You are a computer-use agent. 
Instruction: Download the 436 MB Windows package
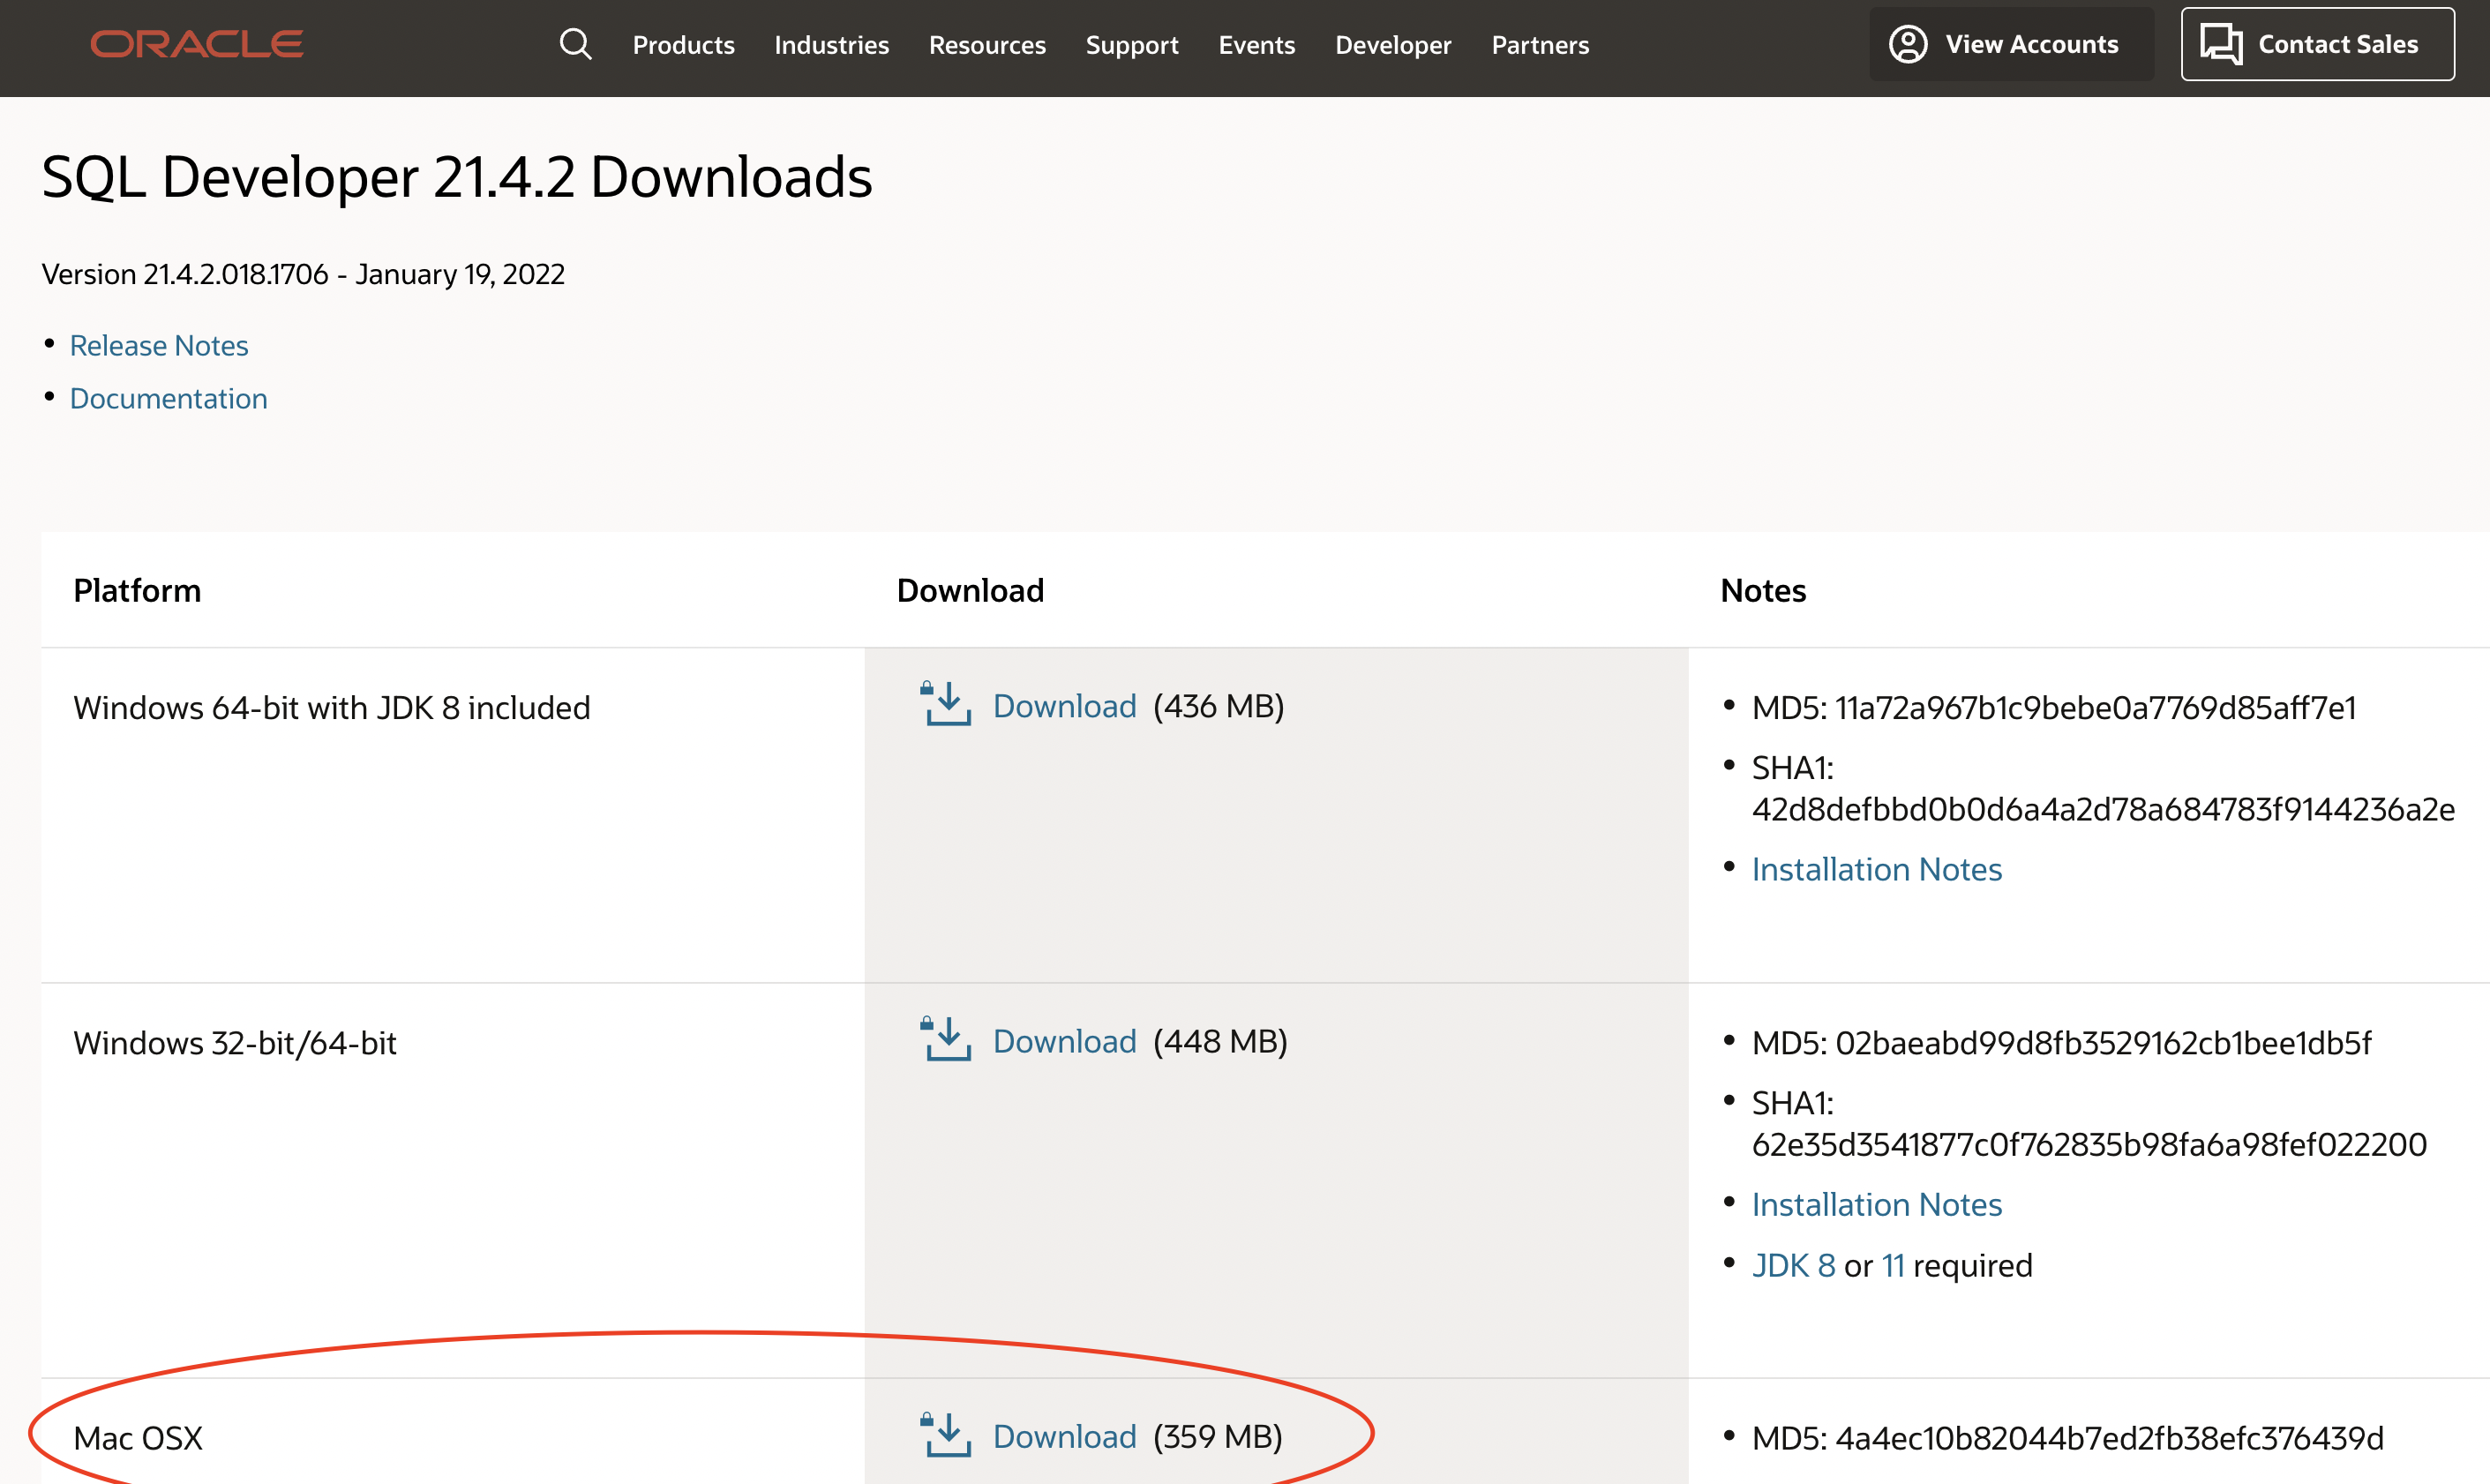(x=1064, y=706)
